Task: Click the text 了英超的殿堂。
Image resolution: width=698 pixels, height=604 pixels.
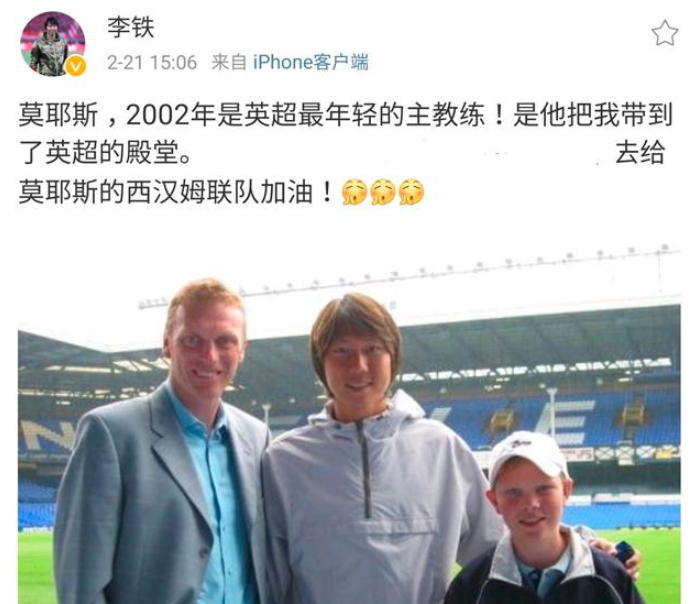Action: click(106, 153)
